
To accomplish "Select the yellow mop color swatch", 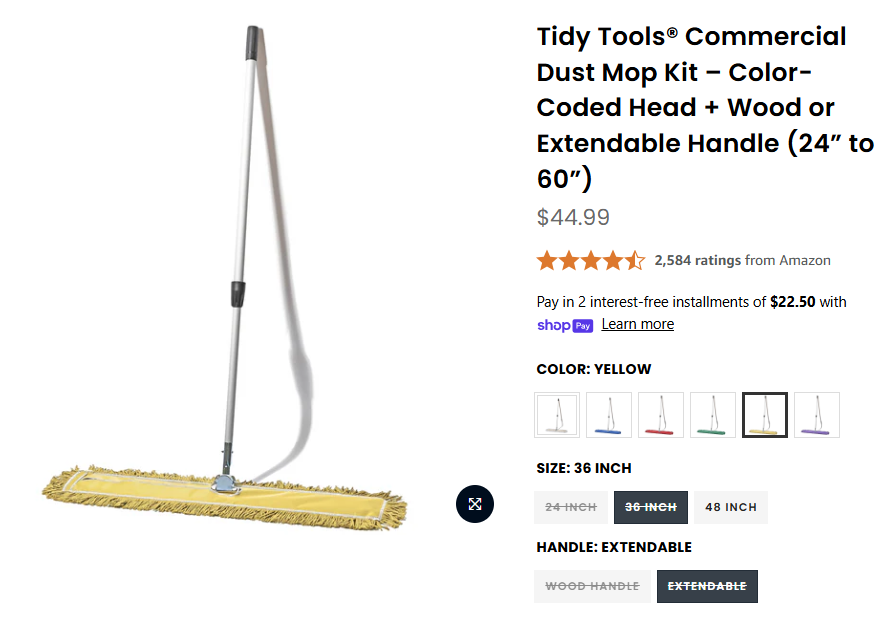I will pyautogui.click(x=765, y=415).
